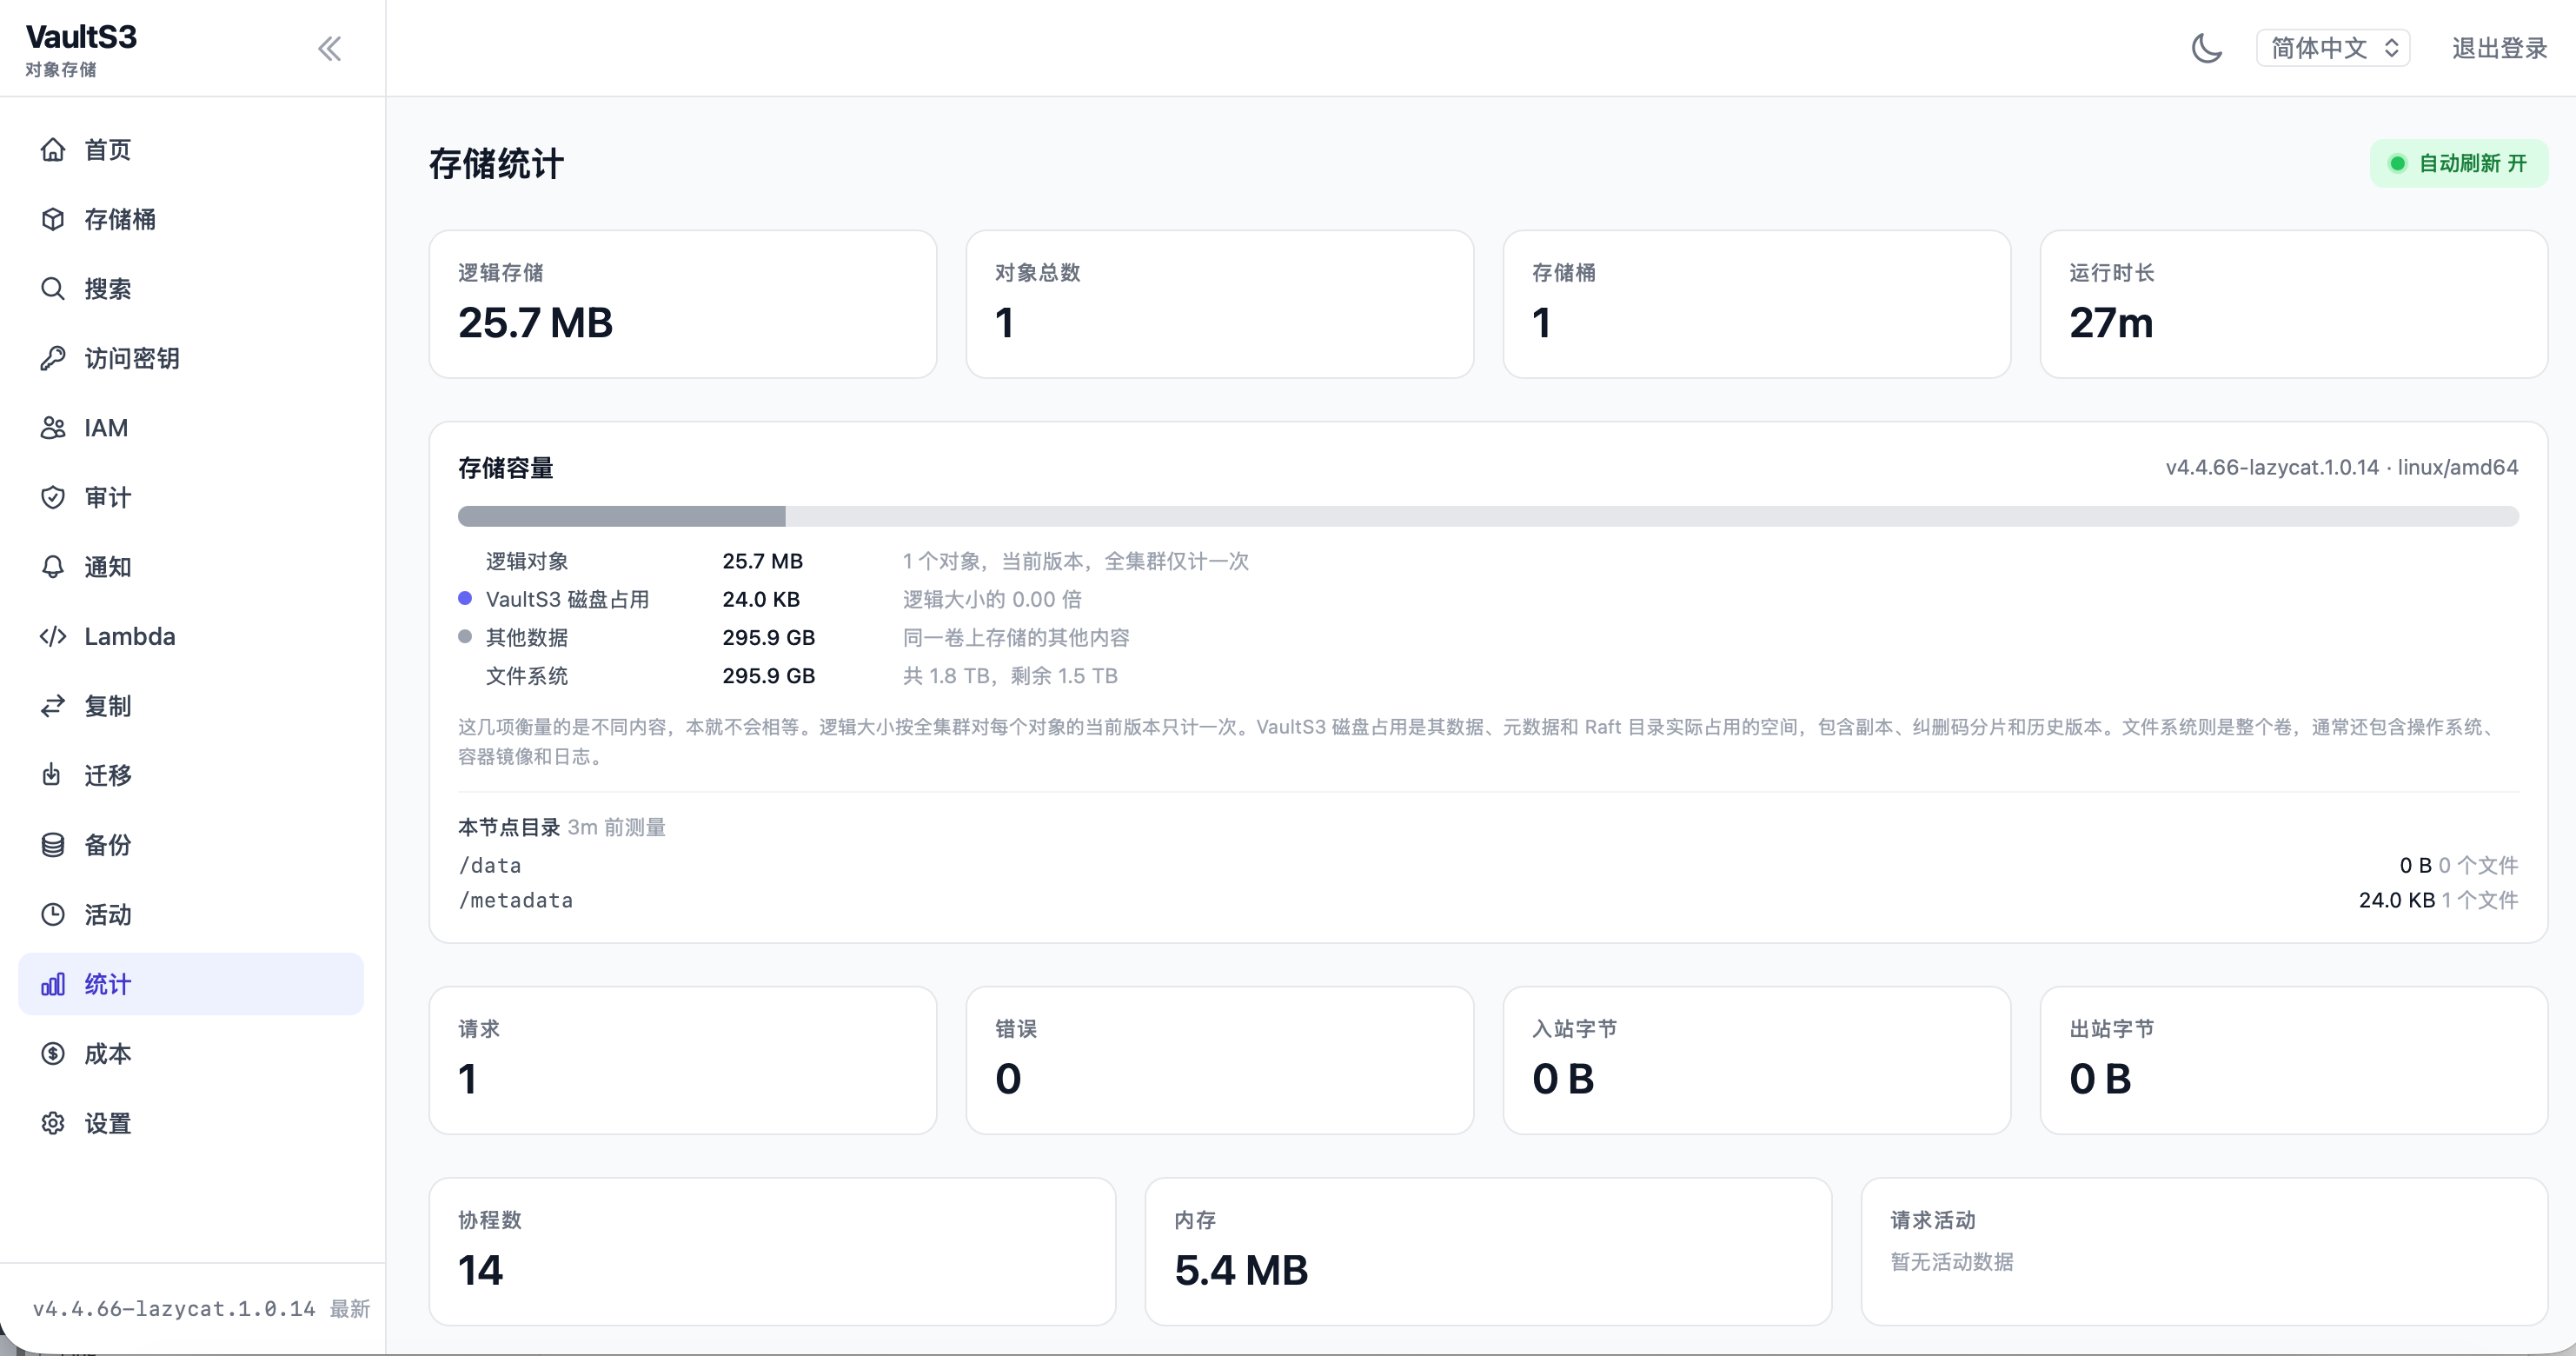Collapse the sidebar with double chevron
The width and height of the screenshot is (2576, 1356).
tap(330, 48)
